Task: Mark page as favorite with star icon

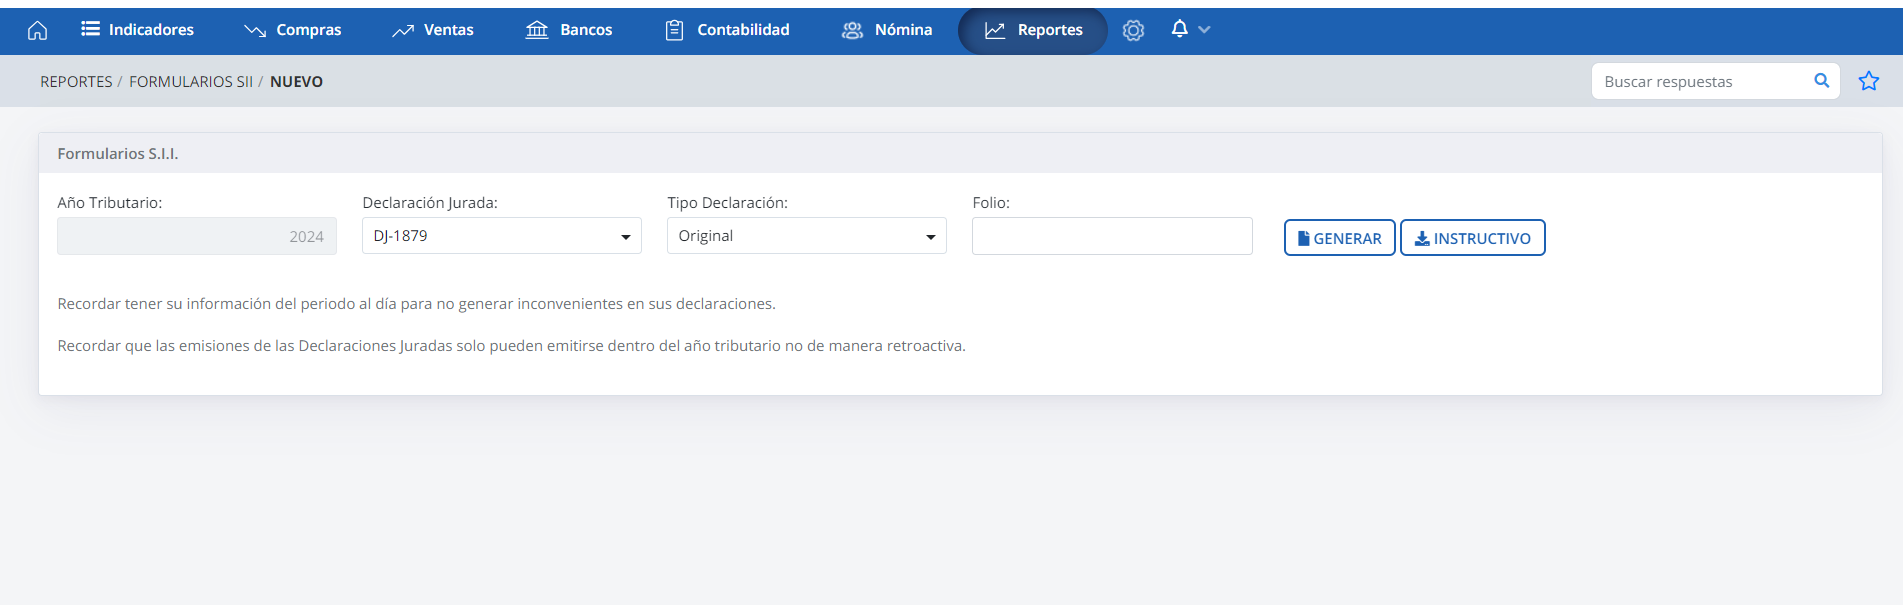Action: pyautogui.click(x=1868, y=81)
